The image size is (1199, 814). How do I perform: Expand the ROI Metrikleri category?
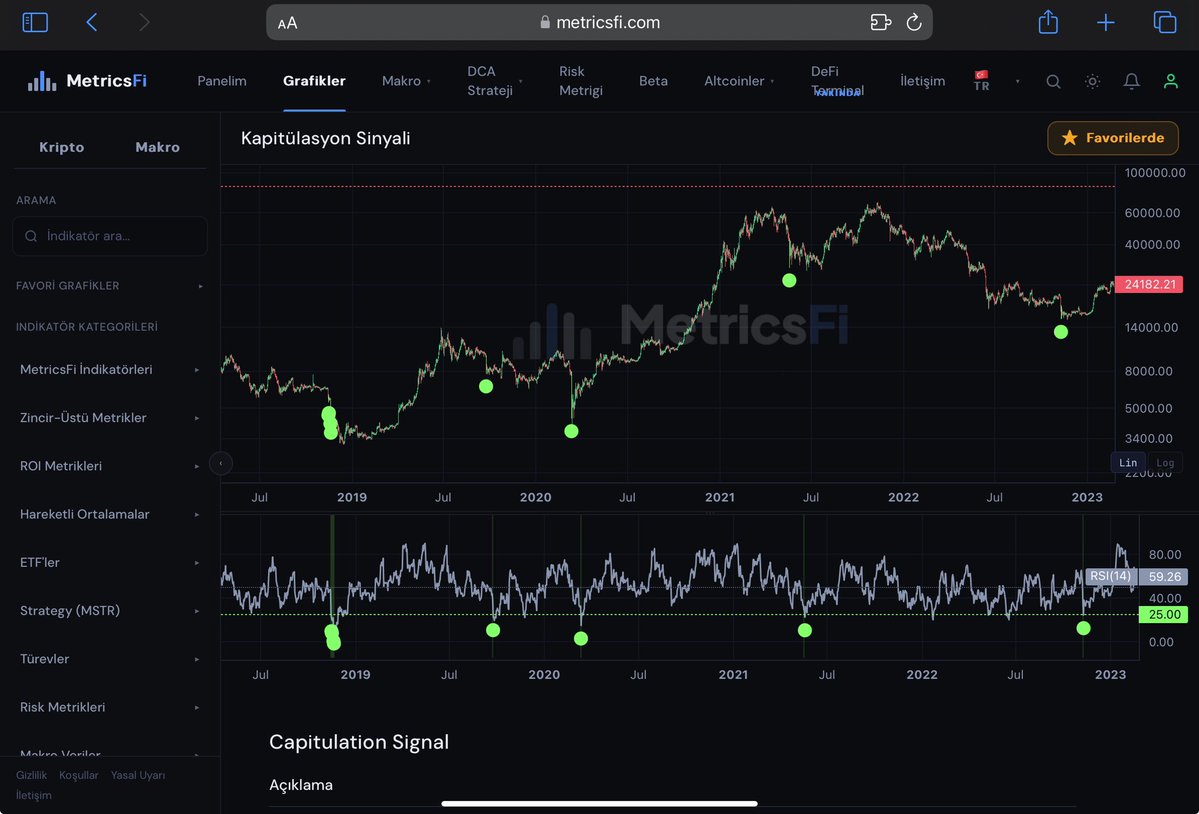109,465
